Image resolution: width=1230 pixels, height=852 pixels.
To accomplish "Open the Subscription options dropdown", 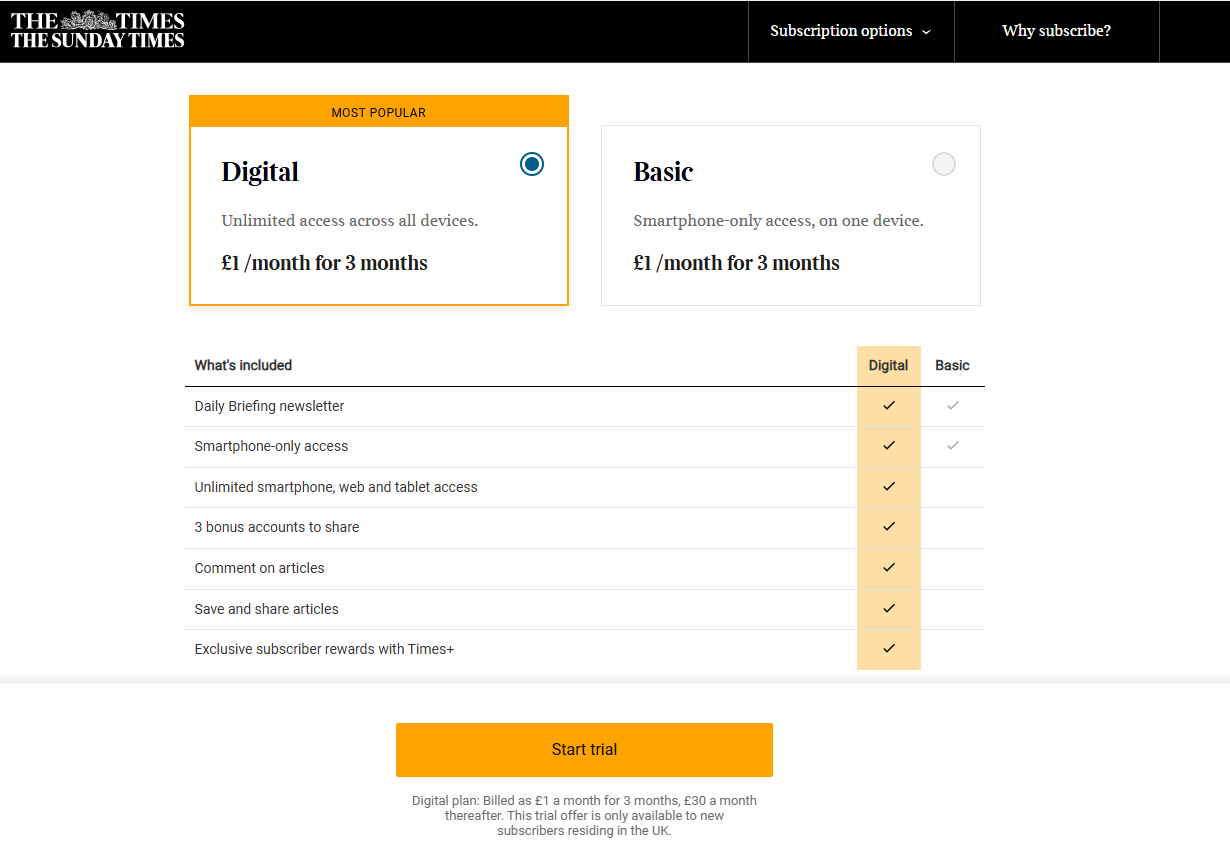I will (x=850, y=31).
